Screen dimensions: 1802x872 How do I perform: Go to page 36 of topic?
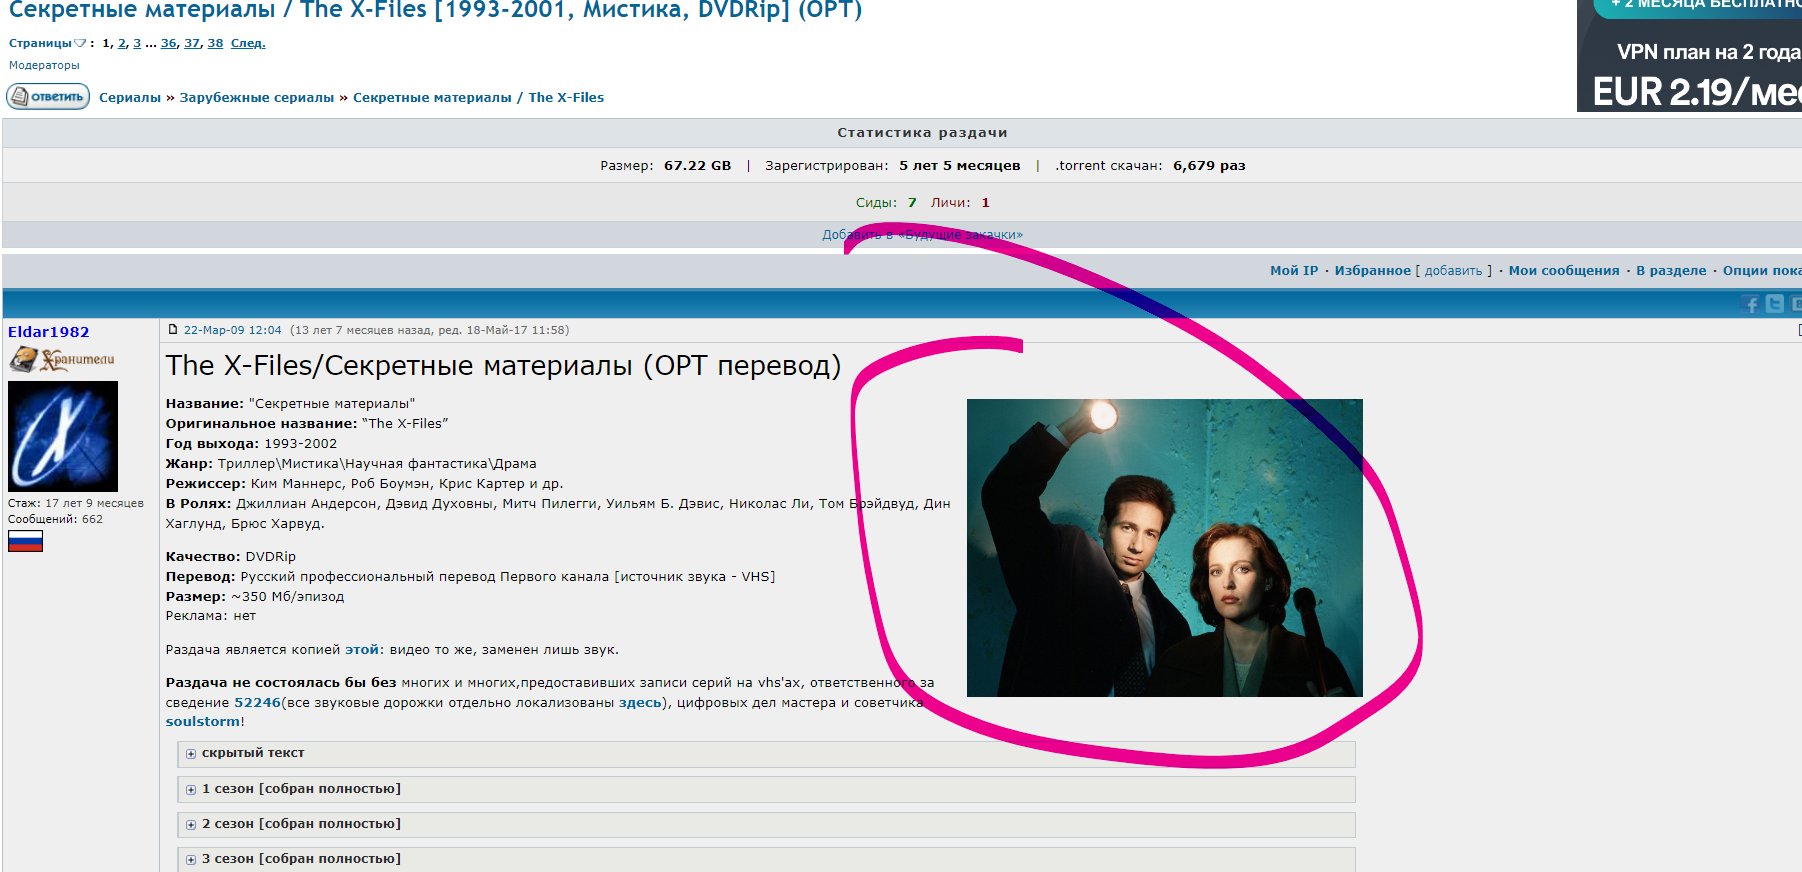point(168,43)
